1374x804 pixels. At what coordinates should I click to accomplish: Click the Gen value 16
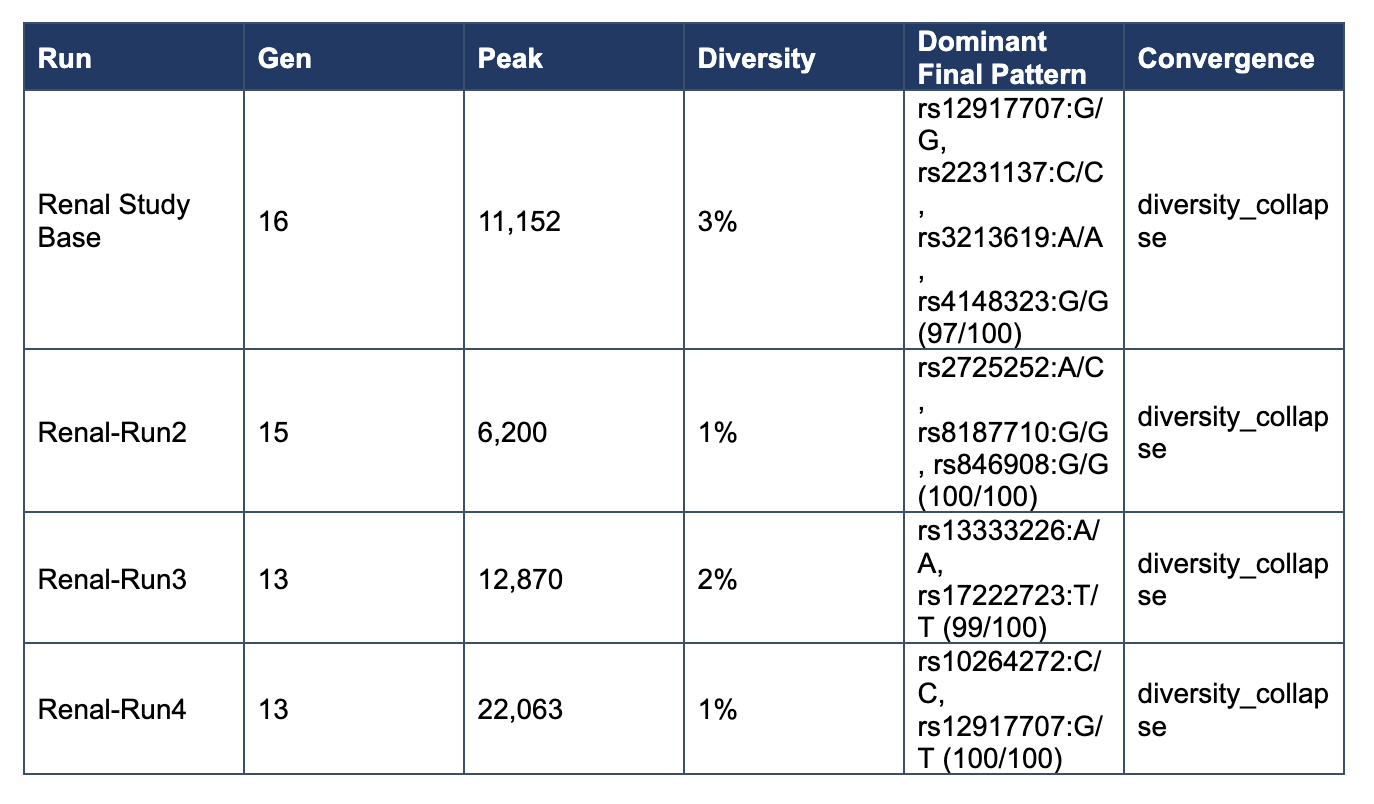click(x=273, y=221)
